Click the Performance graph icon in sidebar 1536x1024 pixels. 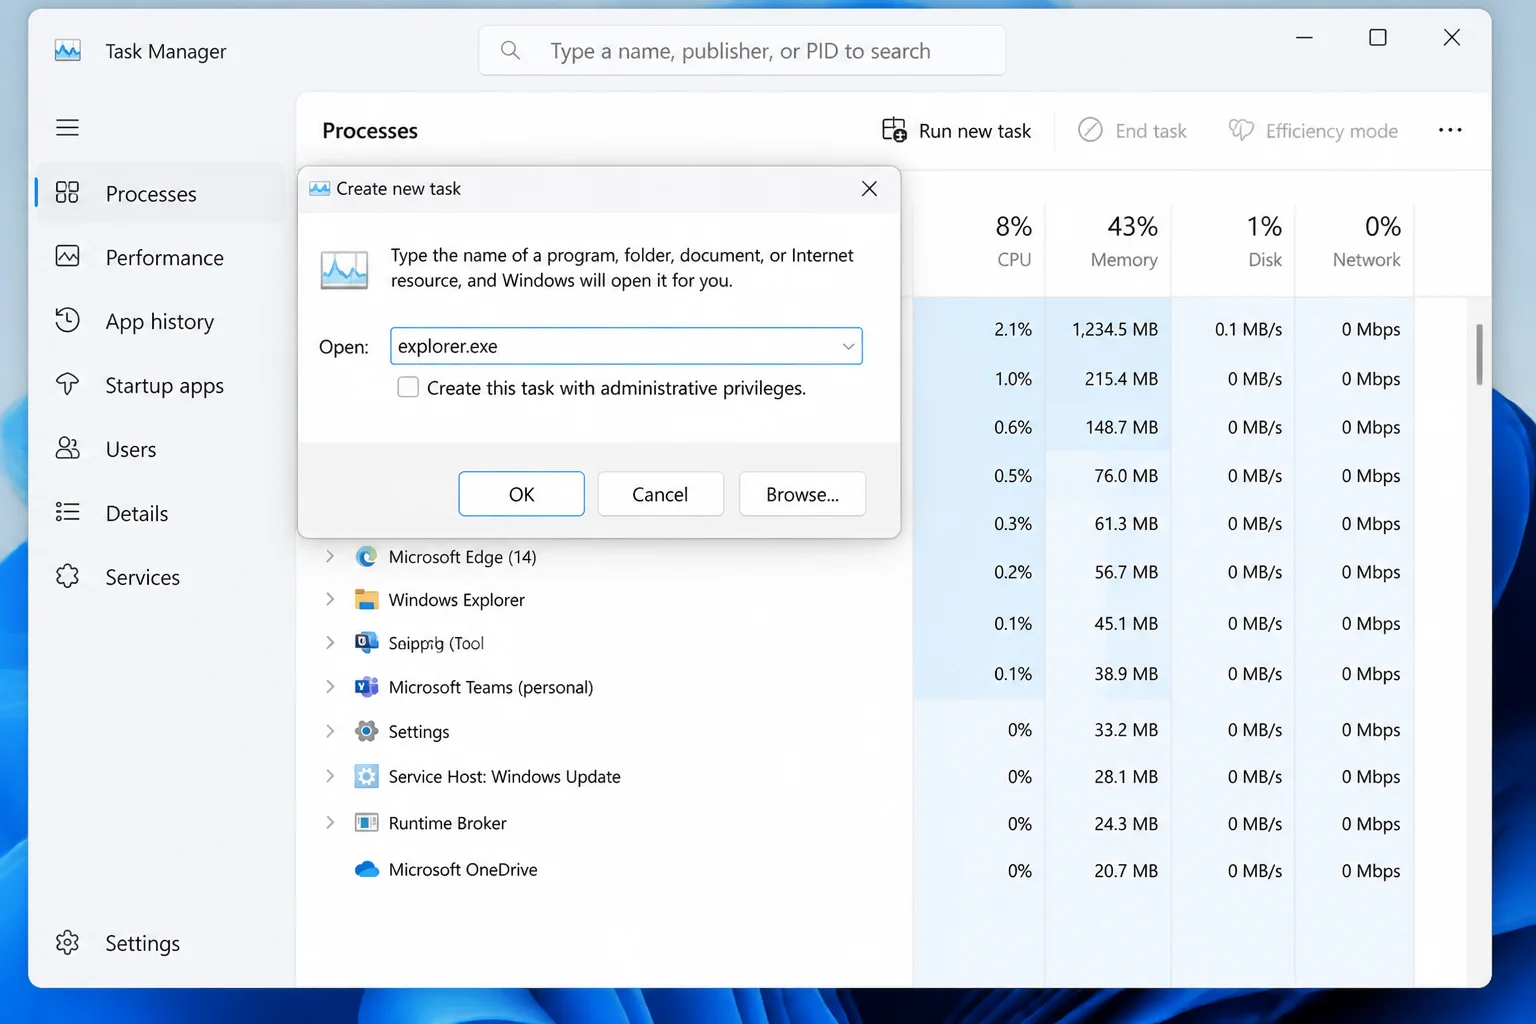tap(67, 257)
